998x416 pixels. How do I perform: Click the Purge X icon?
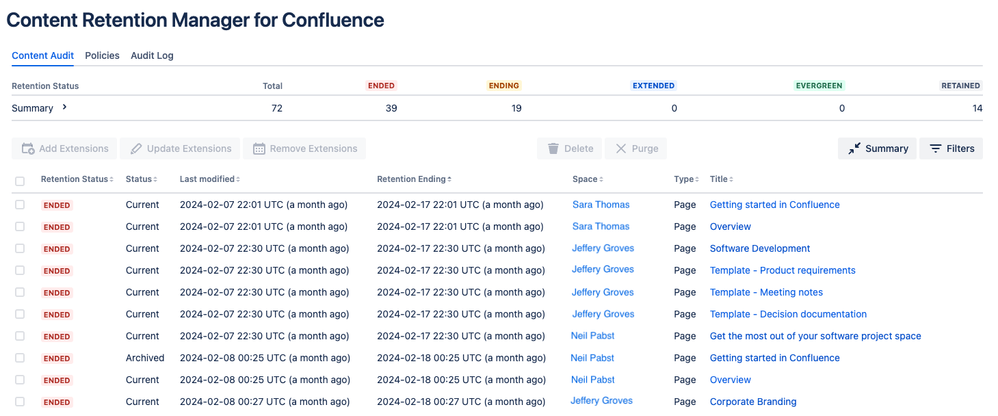point(621,149)
